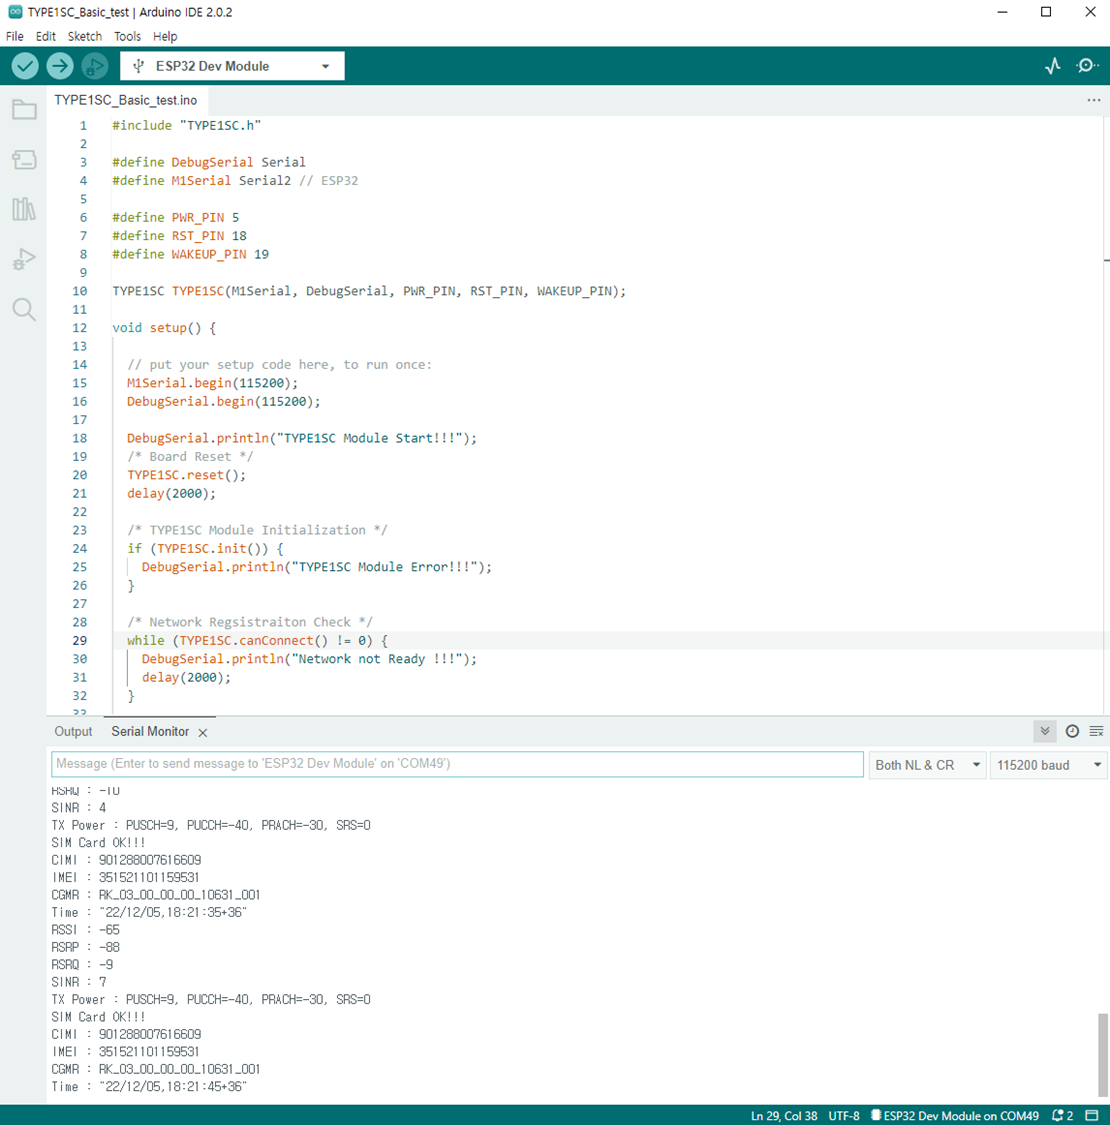Viewport: 1110px width, 1125px height.
Task: Open the Library Manager sidebar icon
Action: coord(24,209)
